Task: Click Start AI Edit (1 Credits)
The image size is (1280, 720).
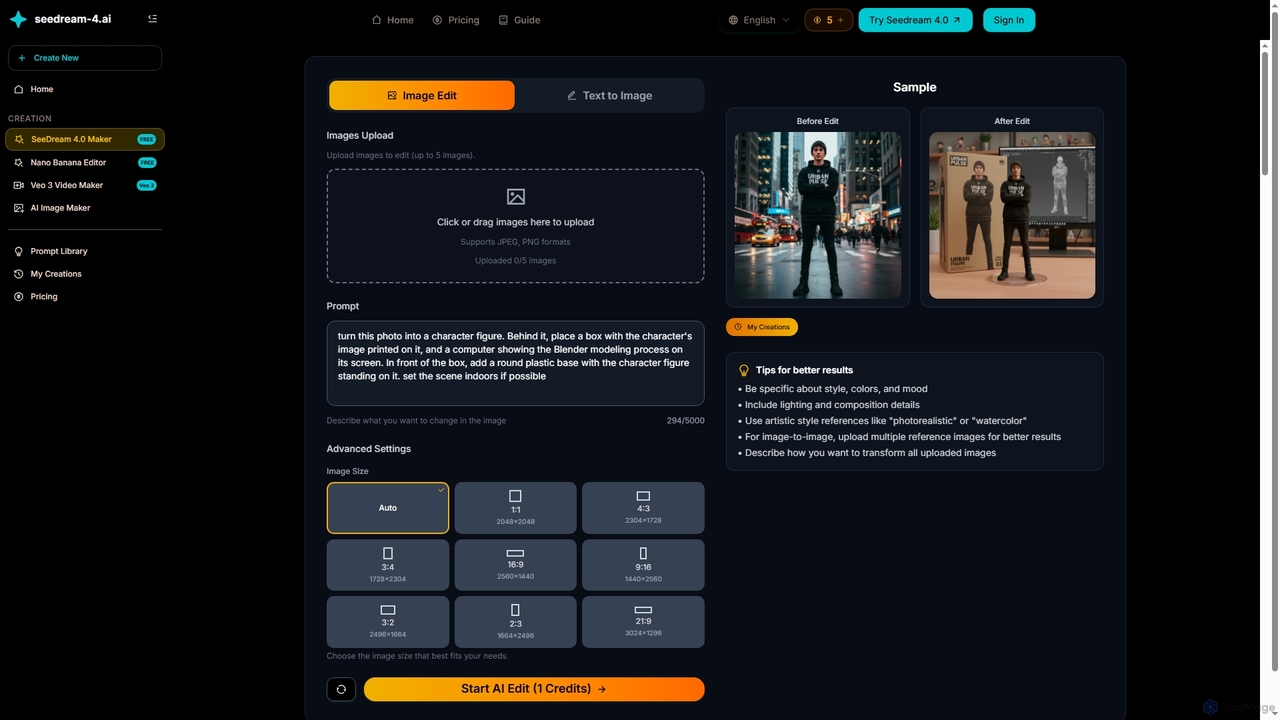Action: tap(534, 689)
